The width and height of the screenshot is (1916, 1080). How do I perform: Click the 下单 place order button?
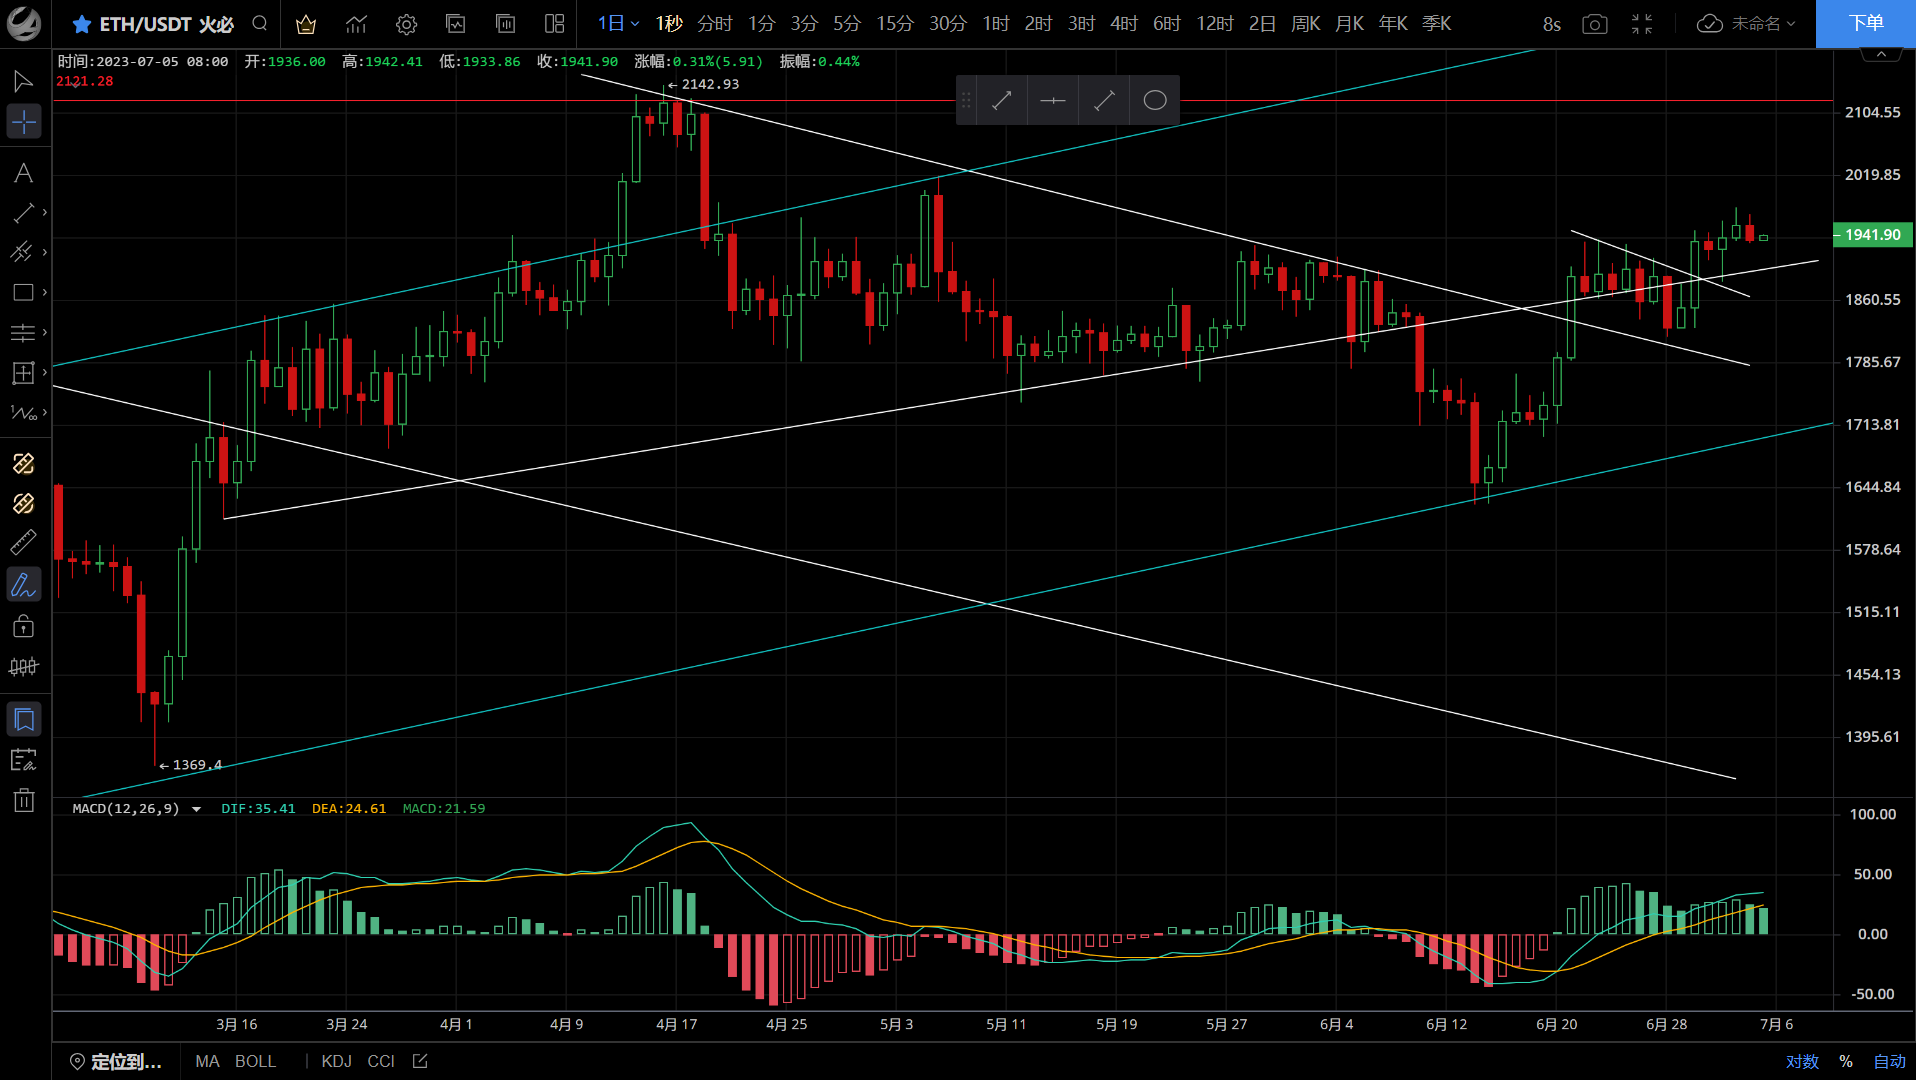(x=1865, y=24)
